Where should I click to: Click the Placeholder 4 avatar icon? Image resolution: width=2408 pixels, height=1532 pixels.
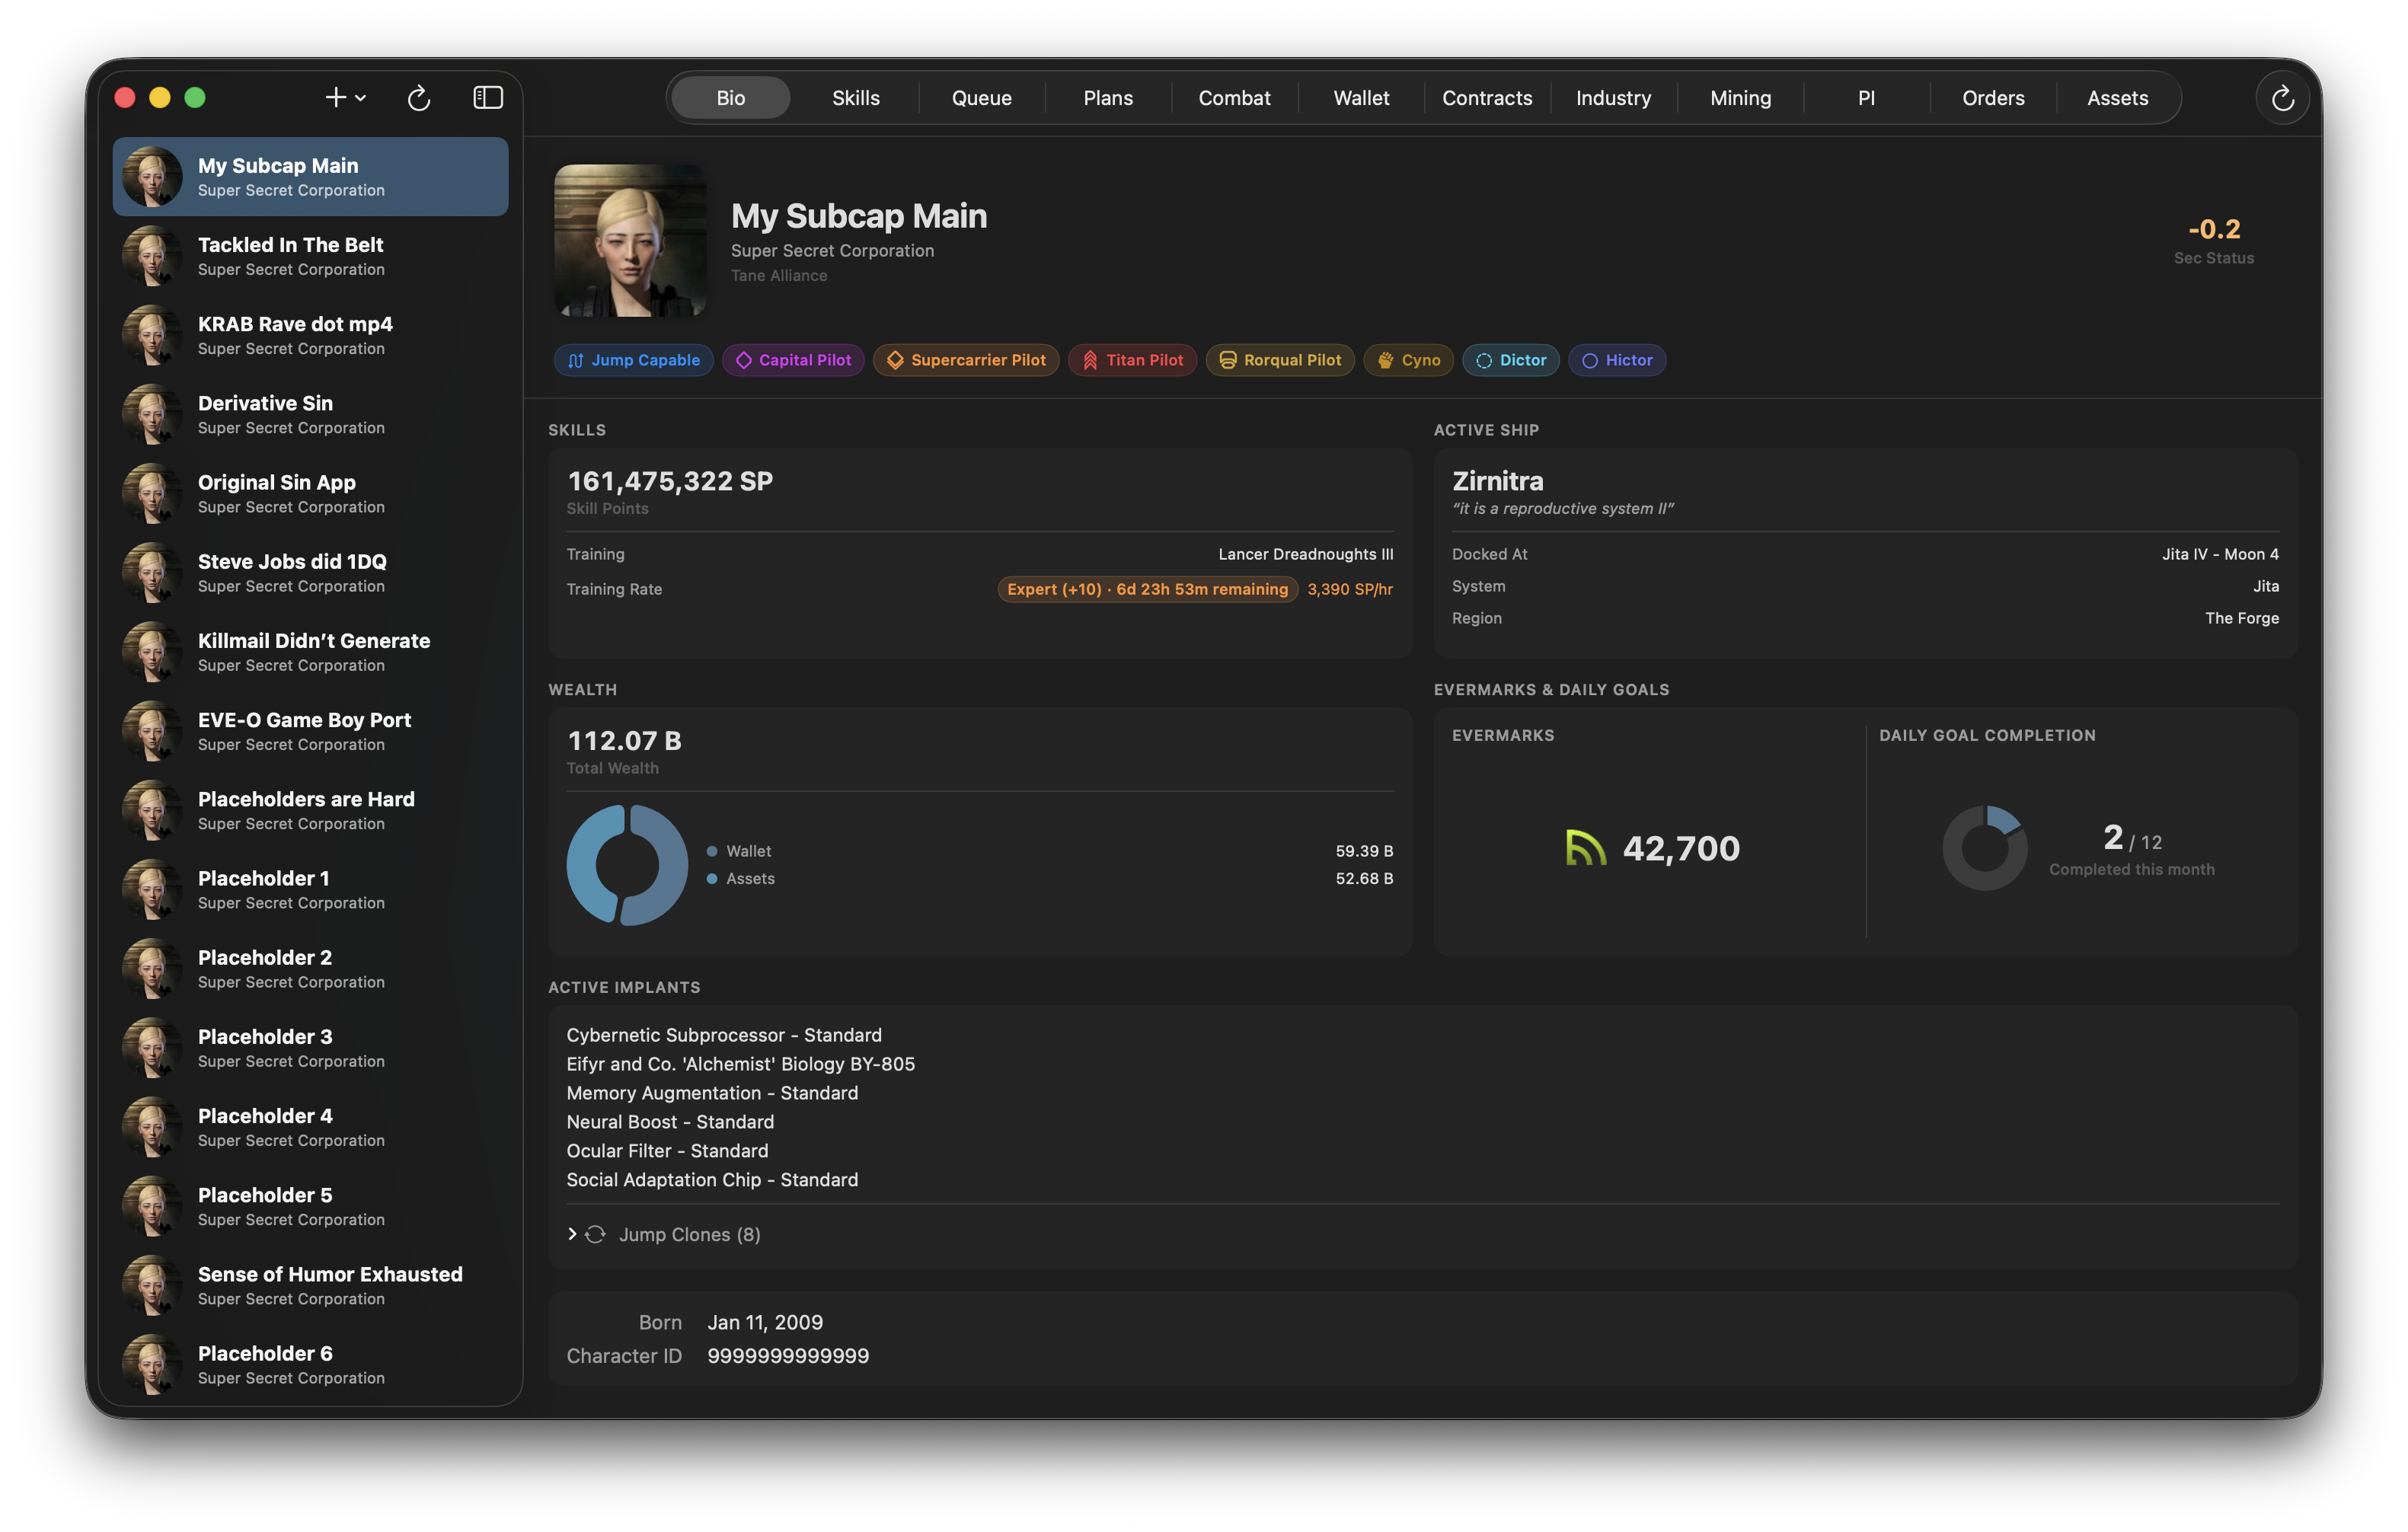click(x=152, y=1127)
